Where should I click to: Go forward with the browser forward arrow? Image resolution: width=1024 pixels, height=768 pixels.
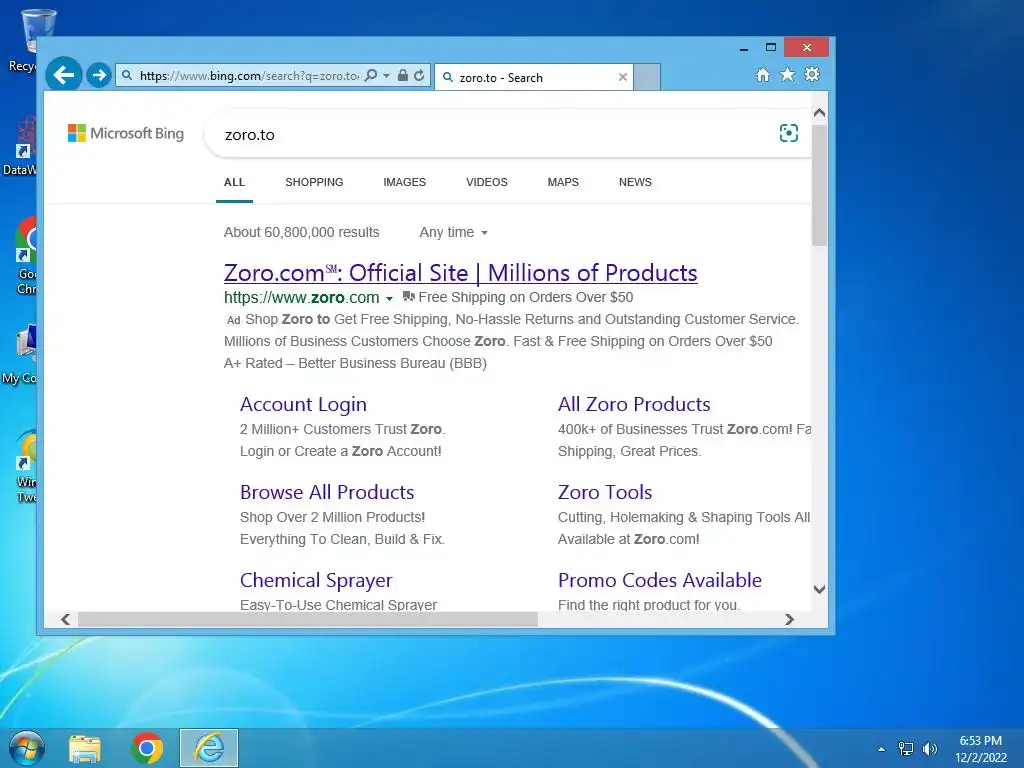(x=99, y=75)
